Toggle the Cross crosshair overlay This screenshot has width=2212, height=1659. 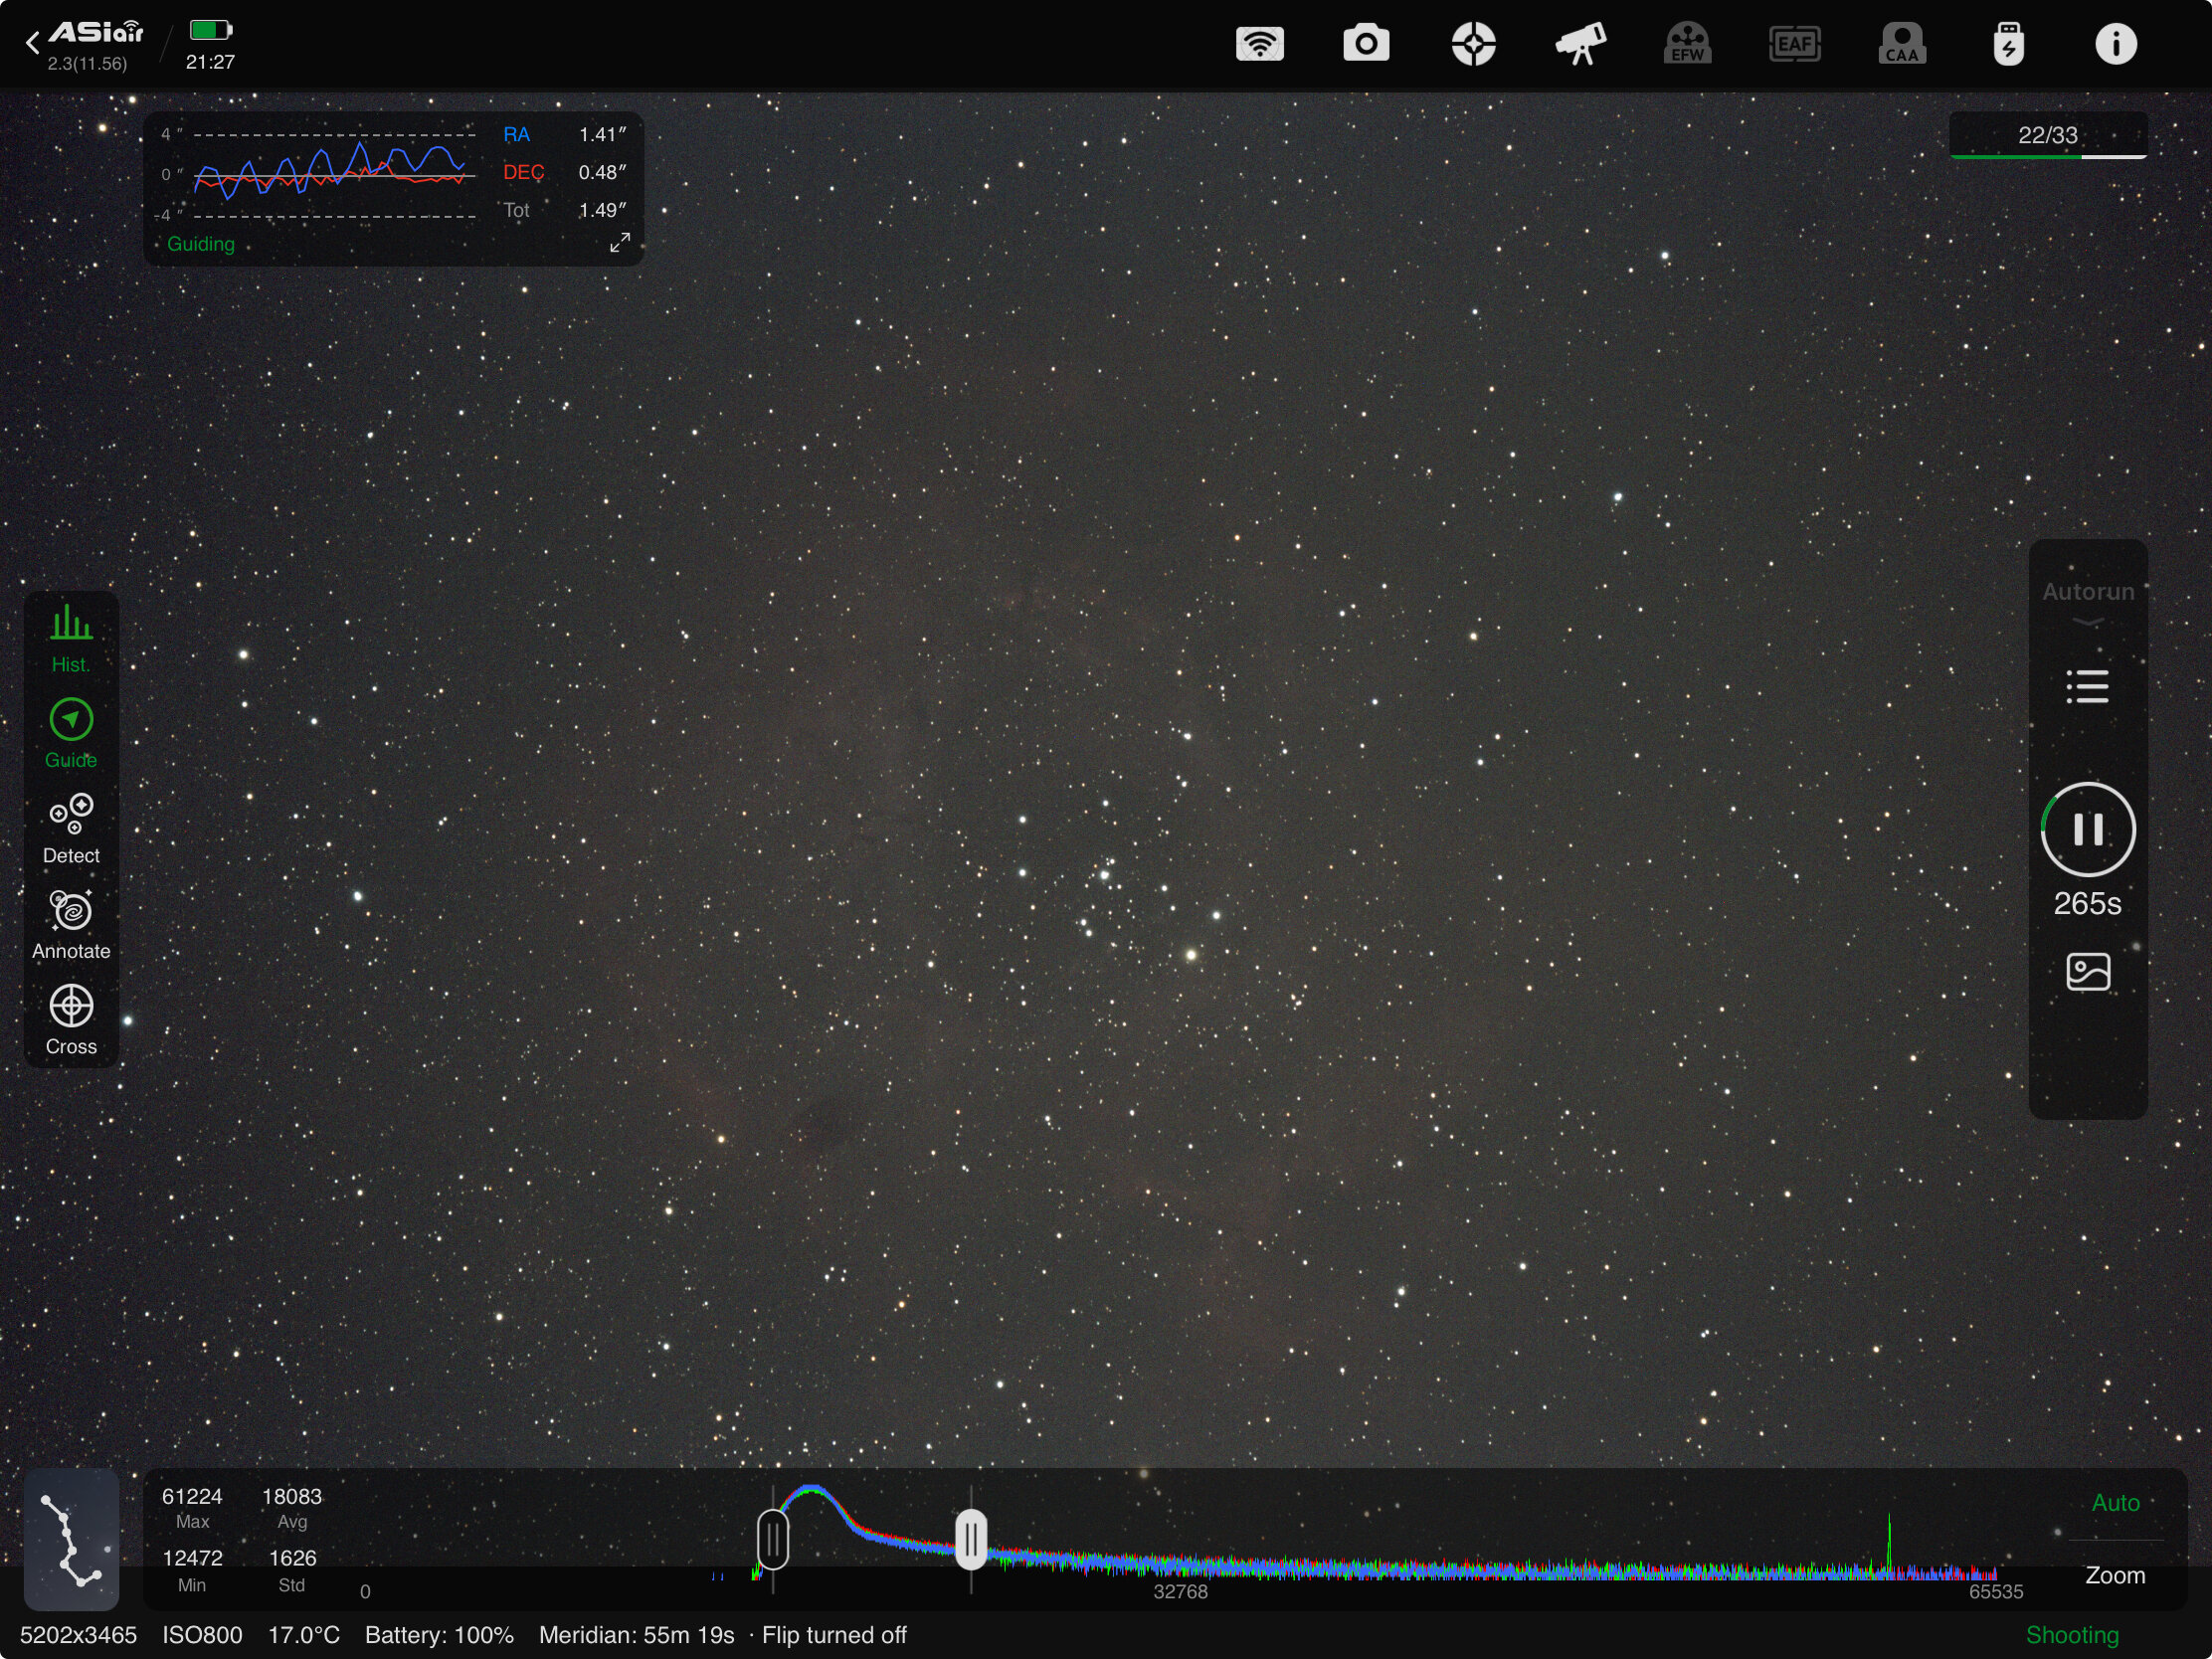pos(71,1019)
